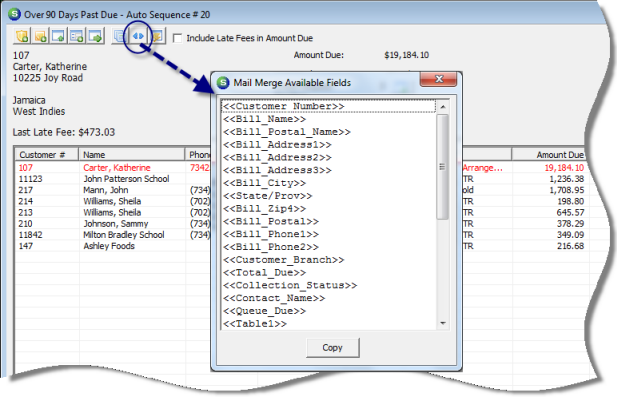Click the first toolbar icon with yellow shield
617x397 pixels.
pyautogui.click(x=22, y=36)
